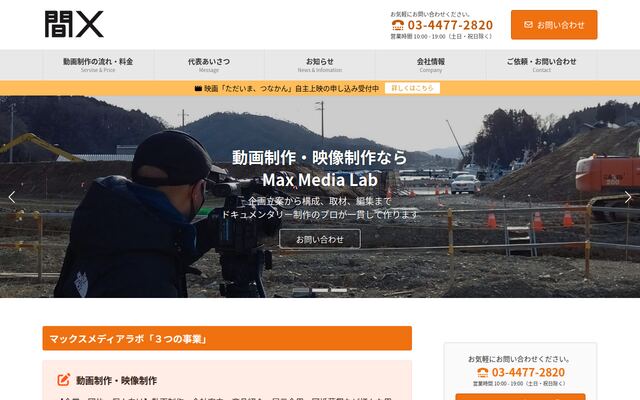This screenshot has height=400, width=640.
Task: Click the 間X site logo
Action: (x=74, y=24)
